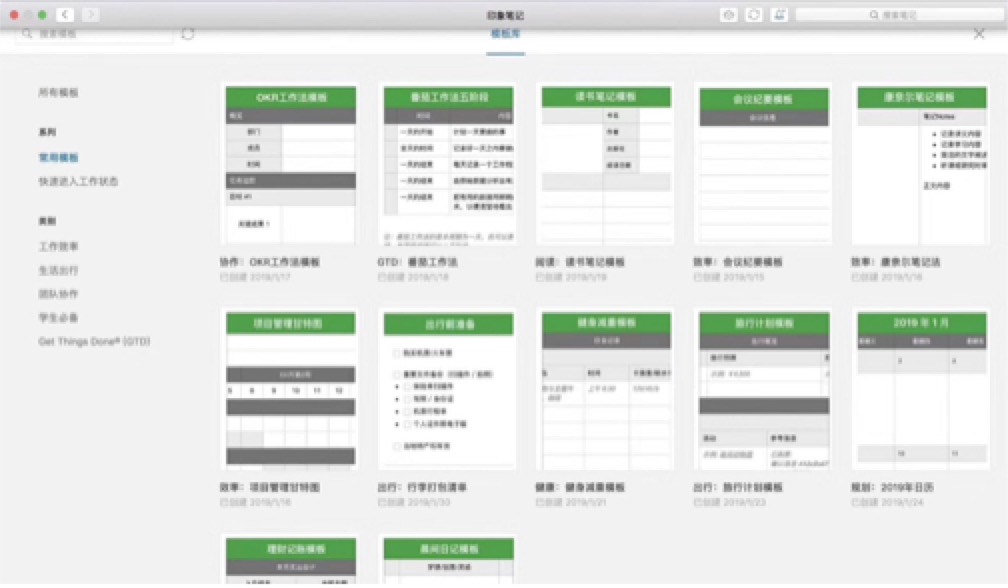Click the 规划: 2019年日历 title

892,487
